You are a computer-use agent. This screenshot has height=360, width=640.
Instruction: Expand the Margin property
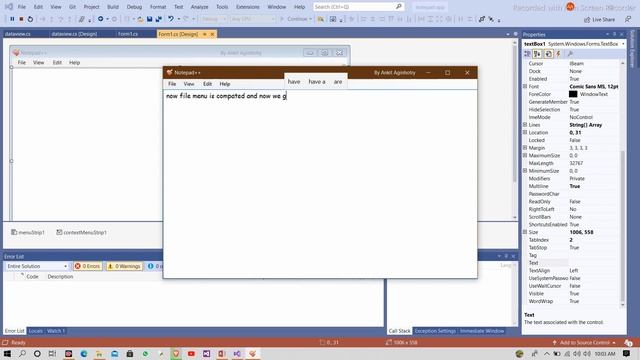click(525, 148)
